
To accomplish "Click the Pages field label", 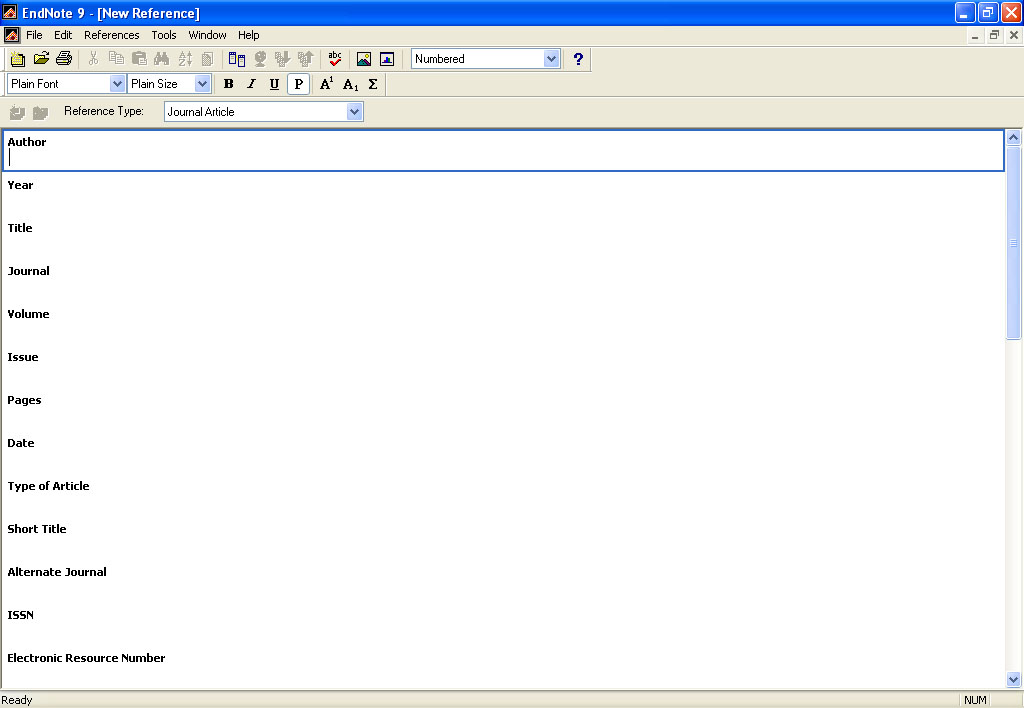I will click(24, 400).
